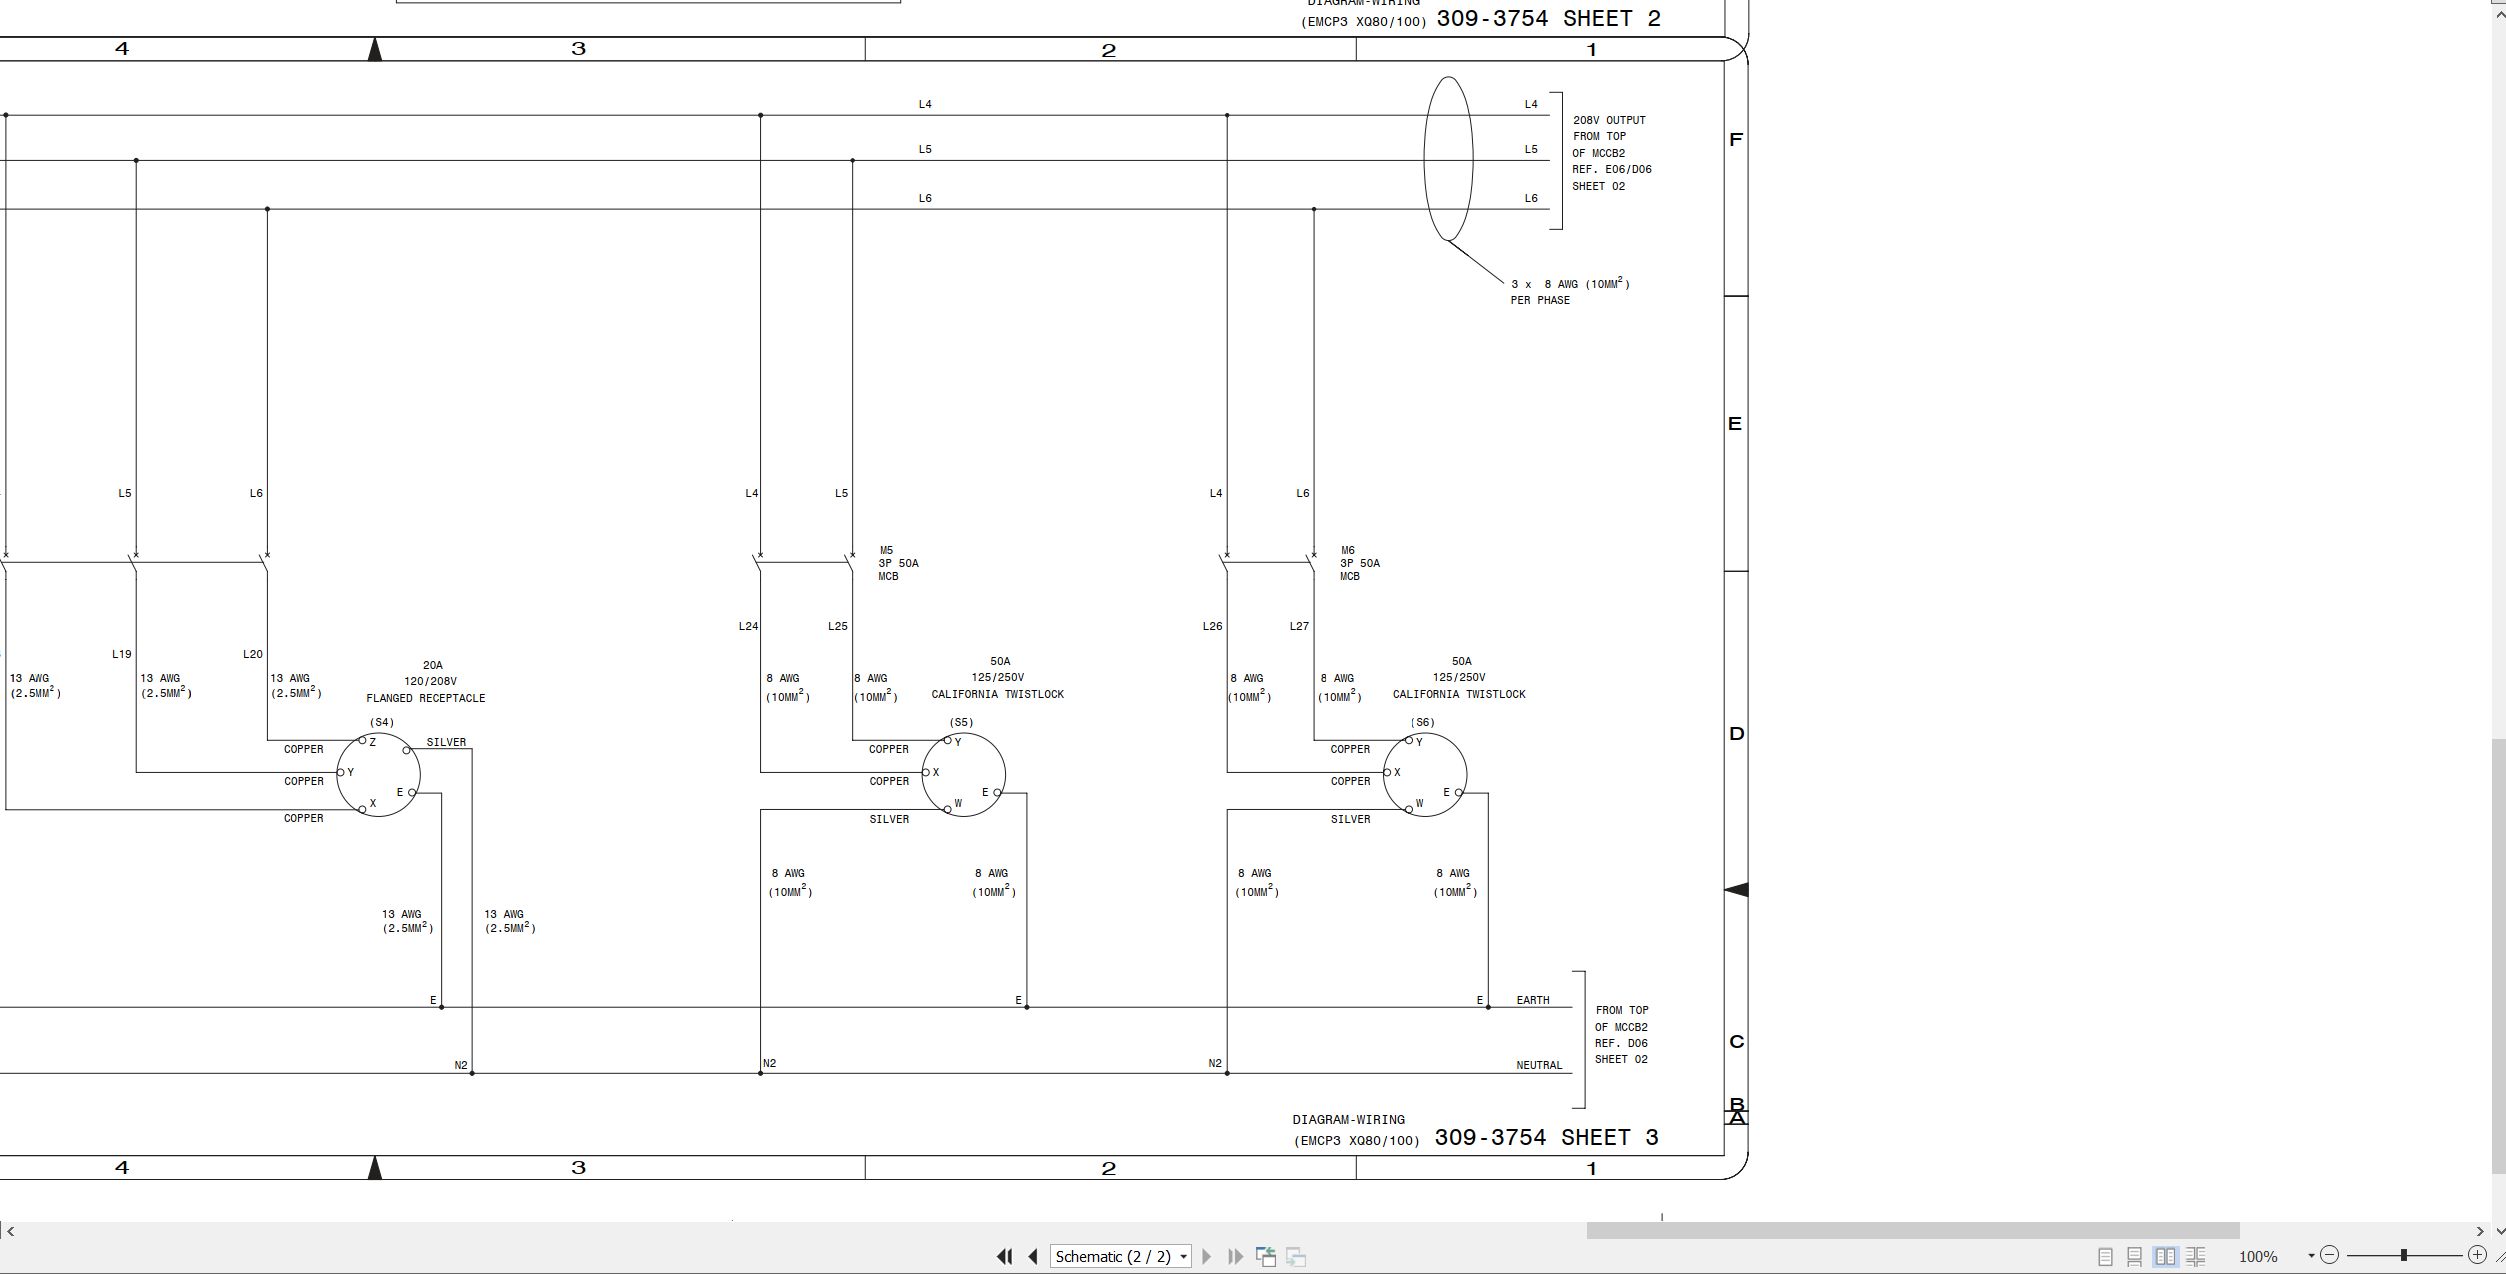Go to the previous page
This screenshot has height=1274, width=2506.
pos(1033,1256)
